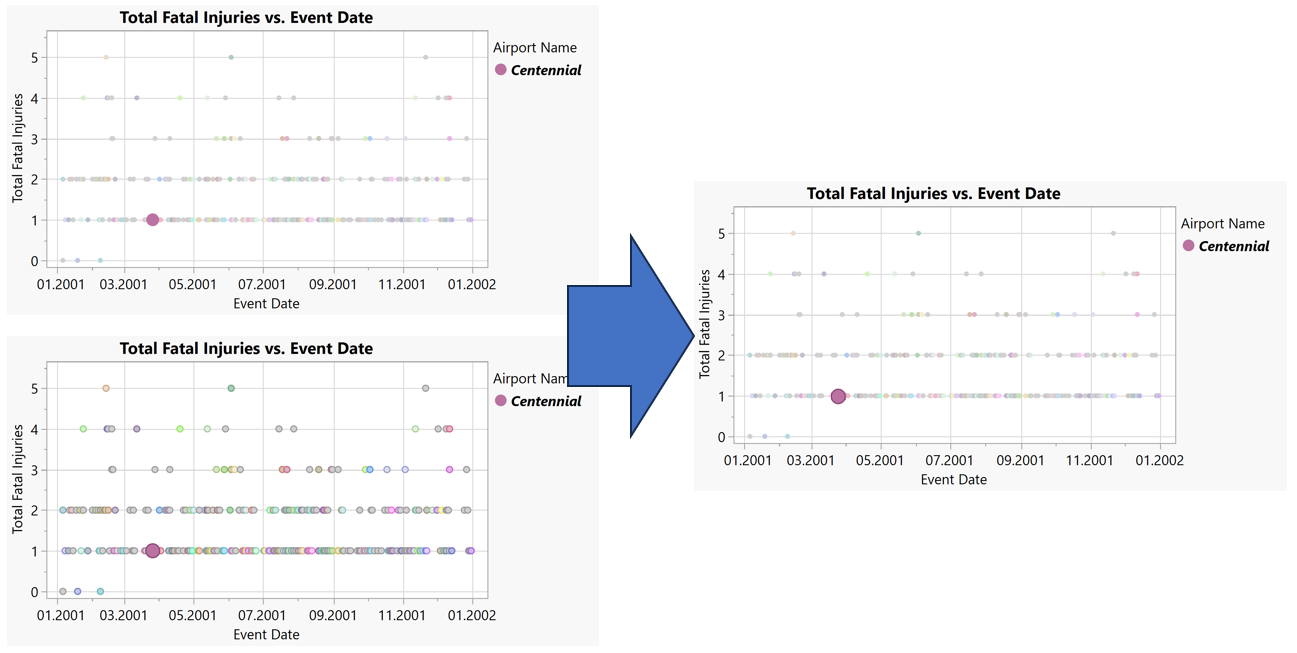The width and height of the screenshot is (1297, 653).
Task: Toggle the Centennial legend marker in bottom-left chart
Action: [x=501, y=401]
